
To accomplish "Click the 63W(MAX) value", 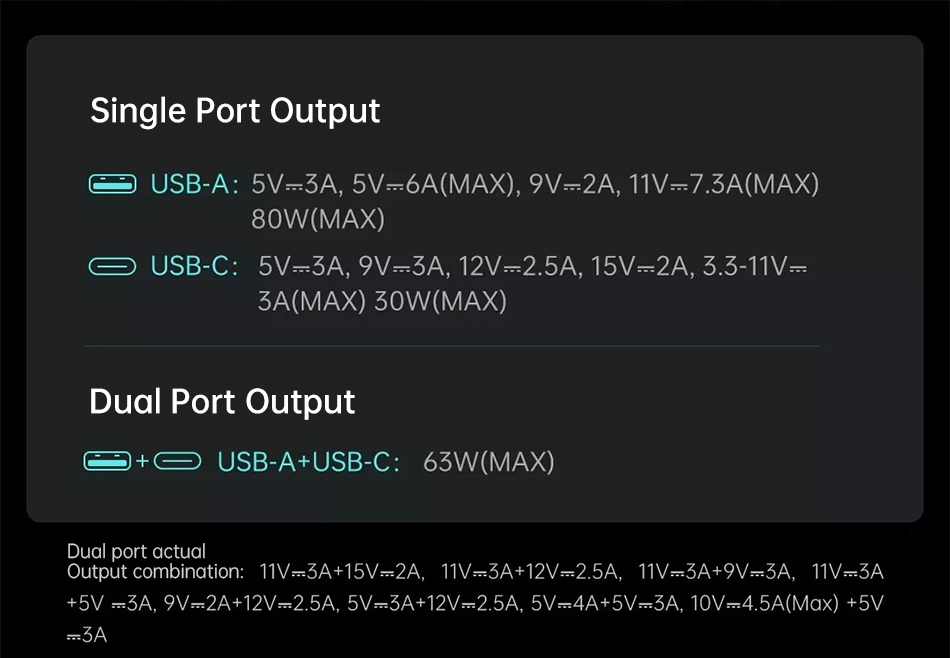I will pos(489,462).
